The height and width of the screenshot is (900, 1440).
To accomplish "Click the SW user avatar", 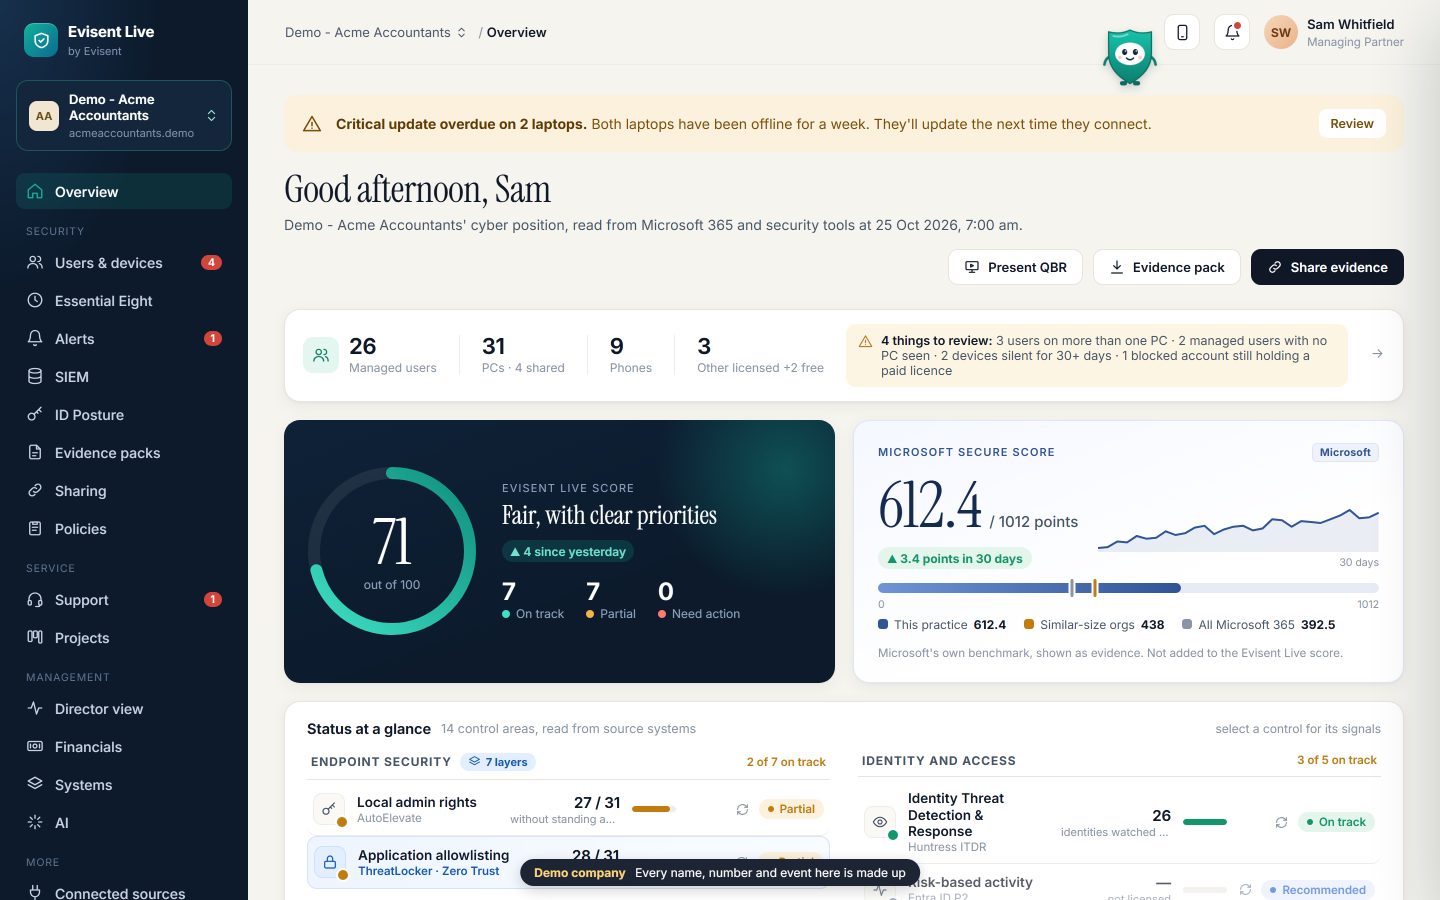I will pyautogui.click(x=1281, y=32).
